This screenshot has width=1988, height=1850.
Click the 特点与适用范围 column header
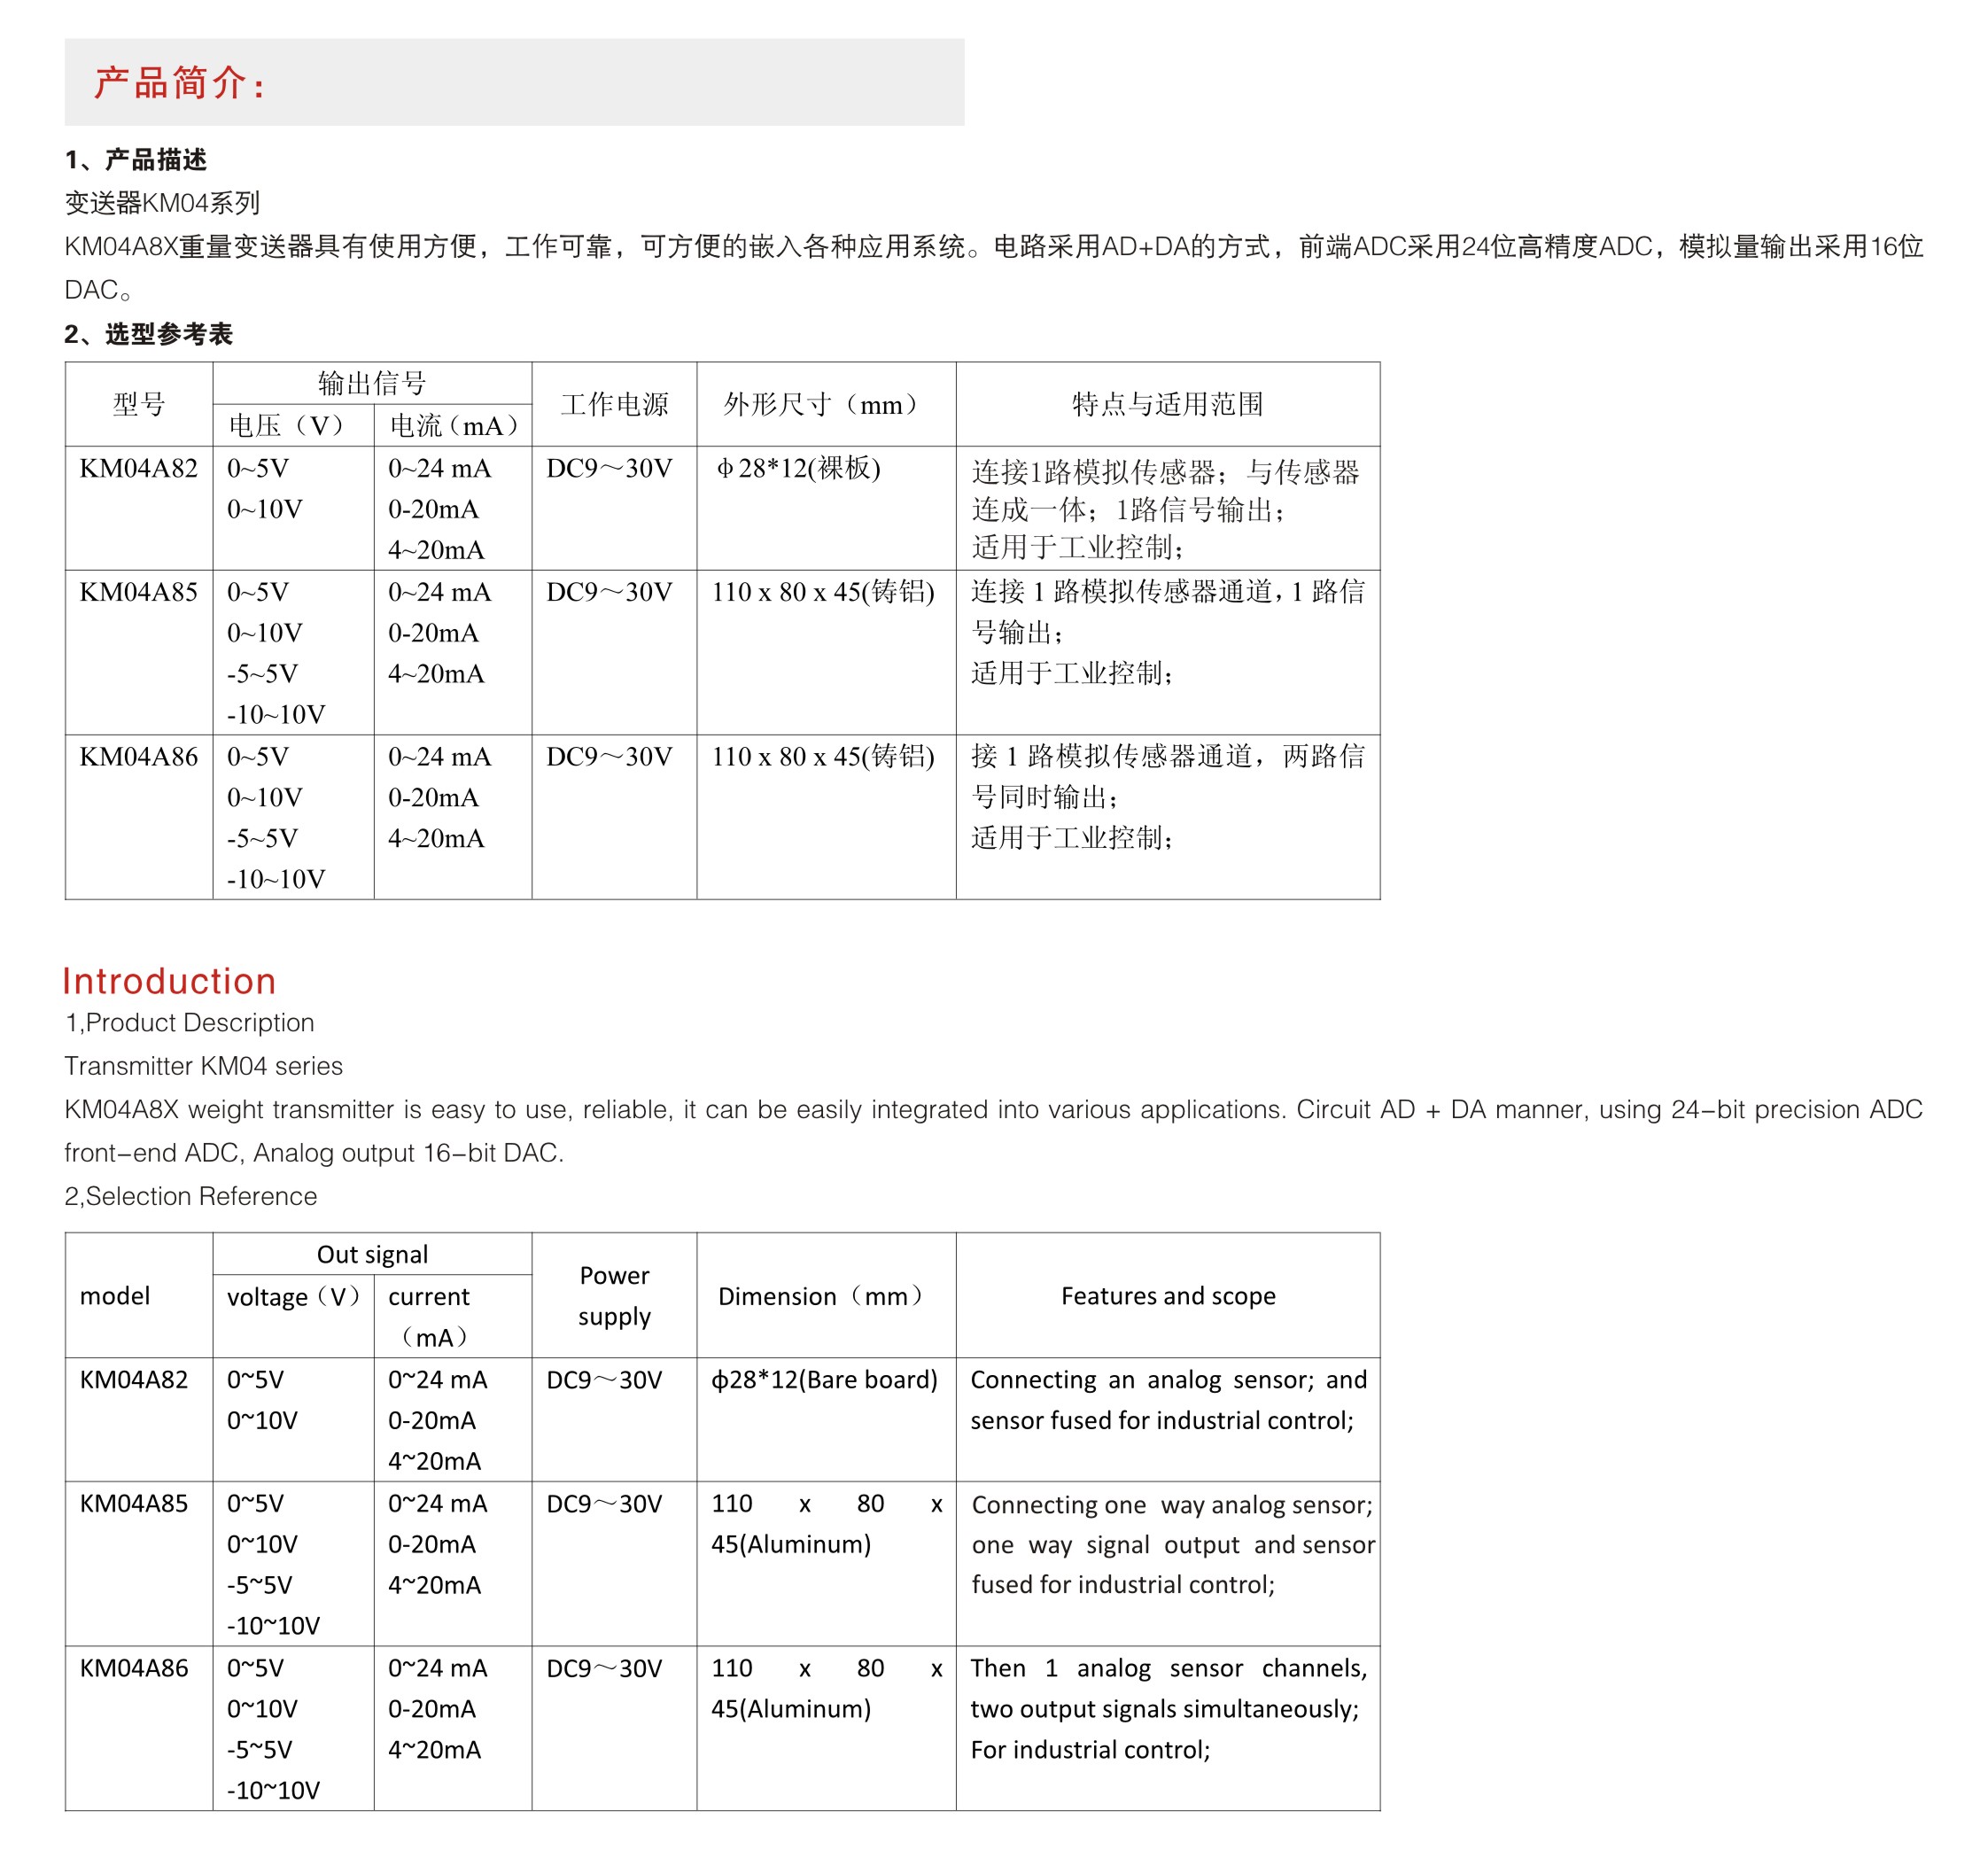(1167, 404)
